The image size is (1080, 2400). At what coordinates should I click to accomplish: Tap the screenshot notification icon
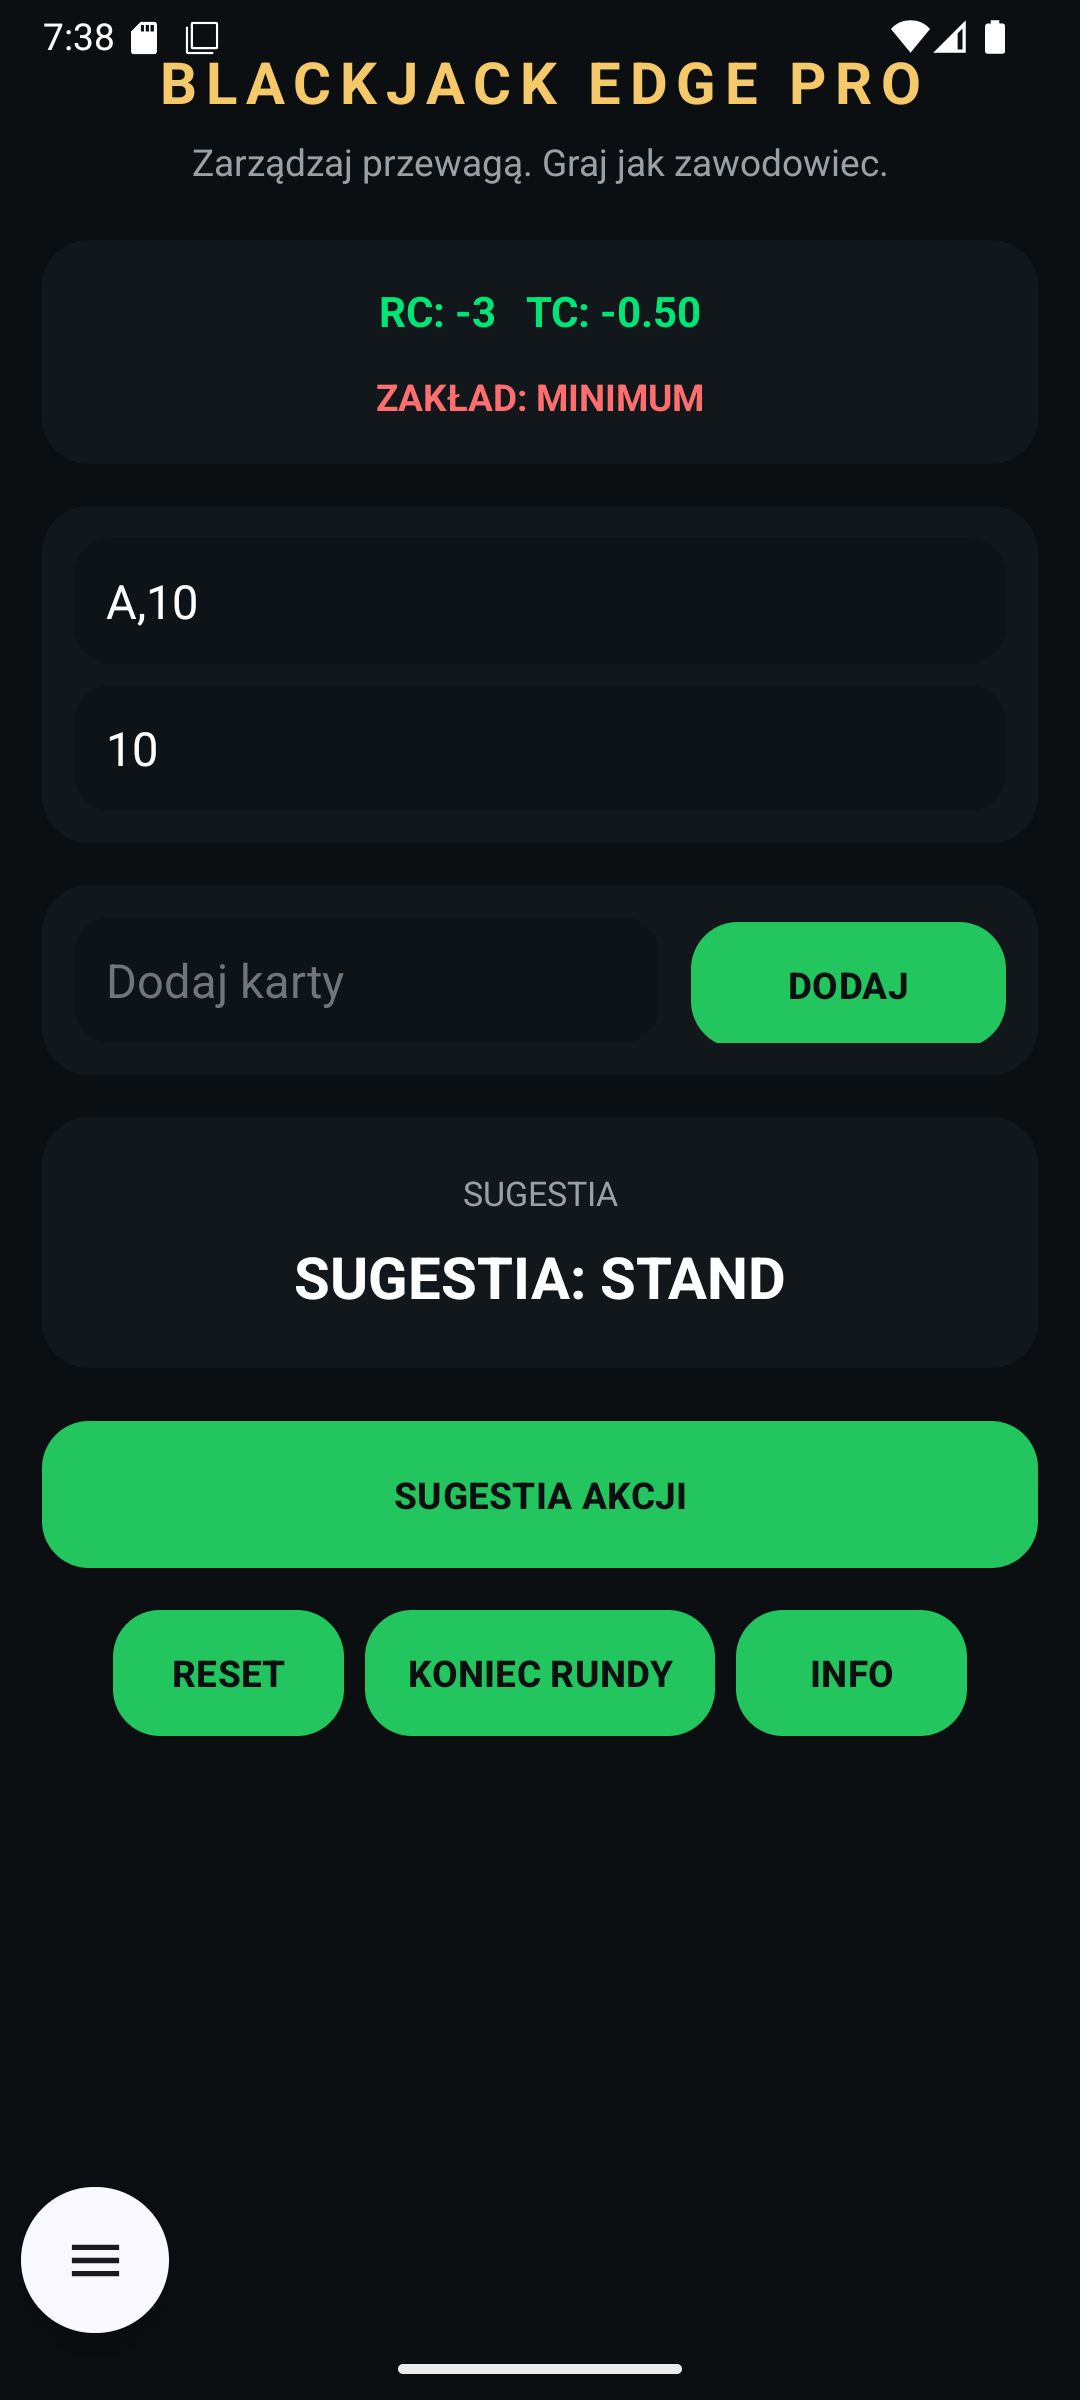(x=201, y=38)
